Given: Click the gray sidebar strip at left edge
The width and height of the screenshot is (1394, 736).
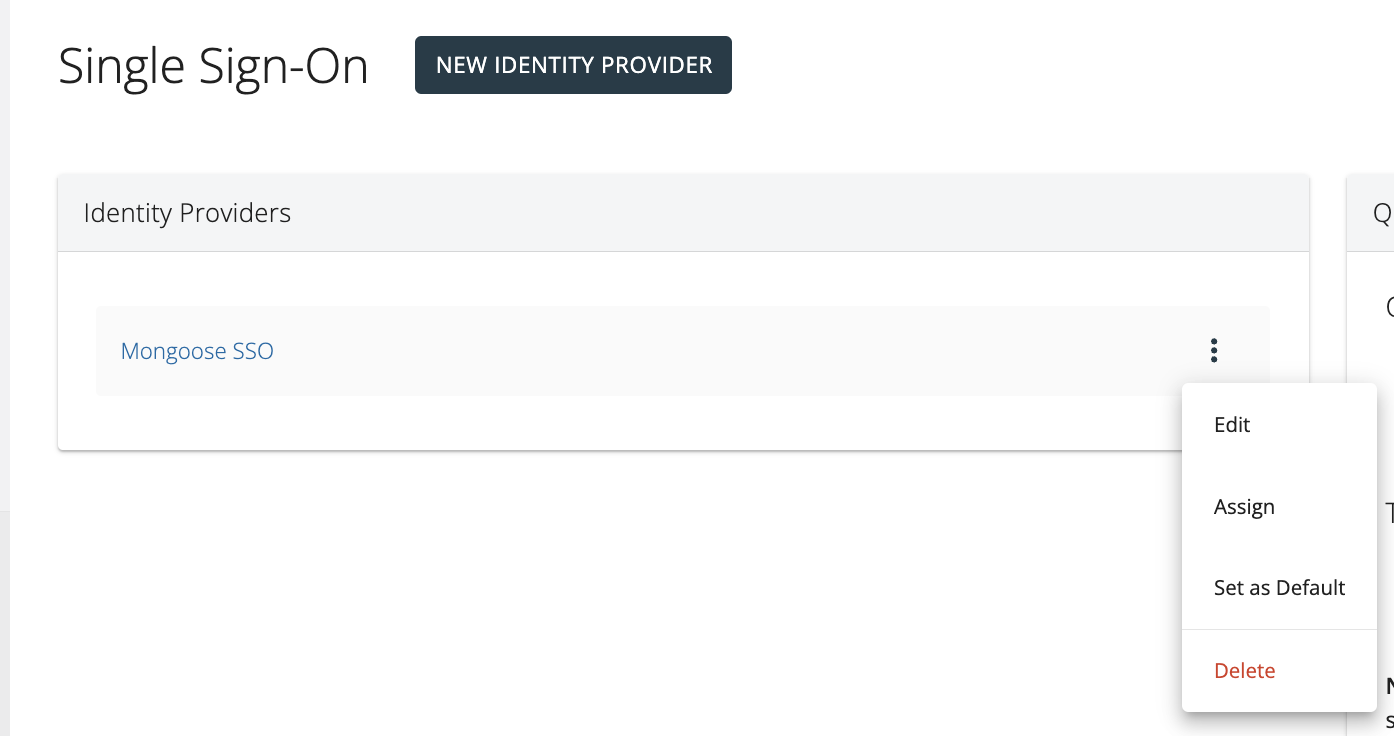Looking at the screenshot, I should pyautogui.click(x=4, y=300).
